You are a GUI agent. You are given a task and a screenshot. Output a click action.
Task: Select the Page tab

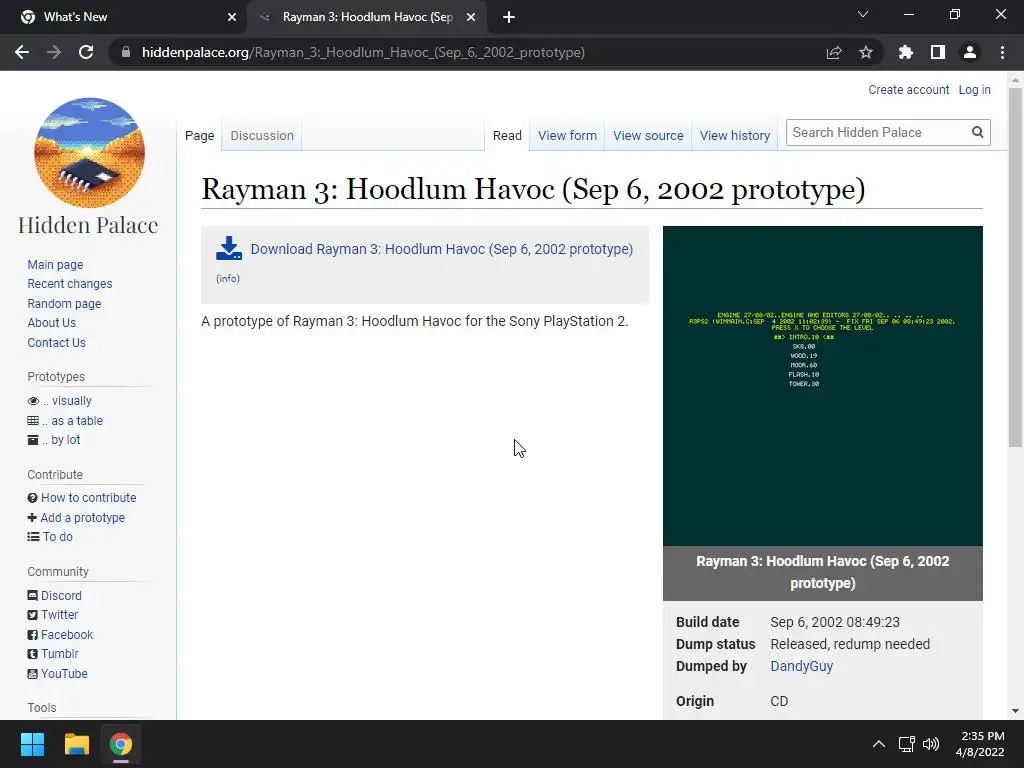click(x=199, y=136)
